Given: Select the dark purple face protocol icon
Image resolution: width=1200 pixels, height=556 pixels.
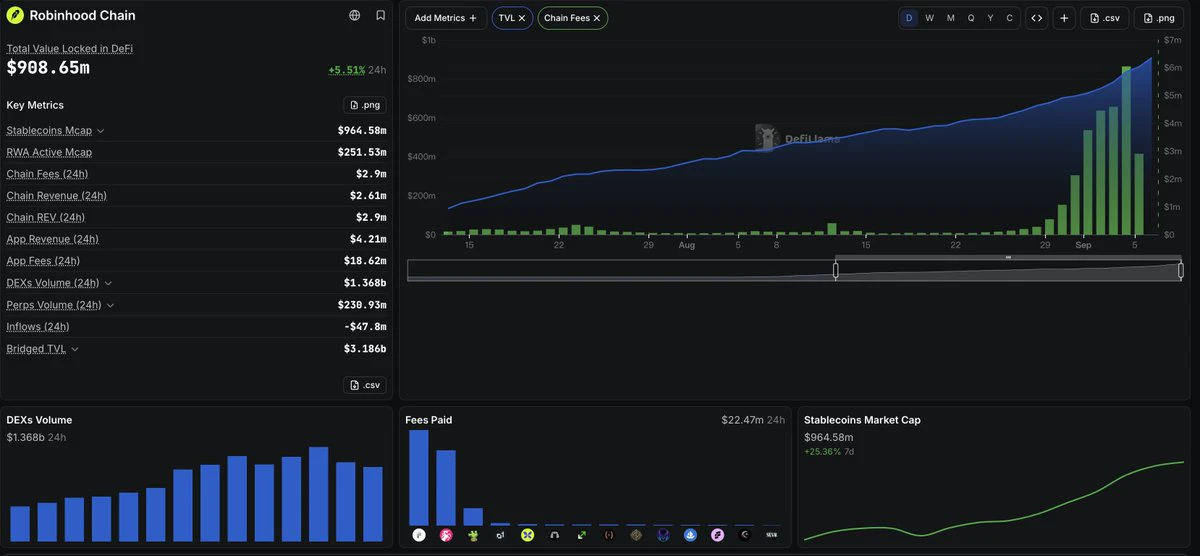Looking at the screenshot, I should coord(663,536).
